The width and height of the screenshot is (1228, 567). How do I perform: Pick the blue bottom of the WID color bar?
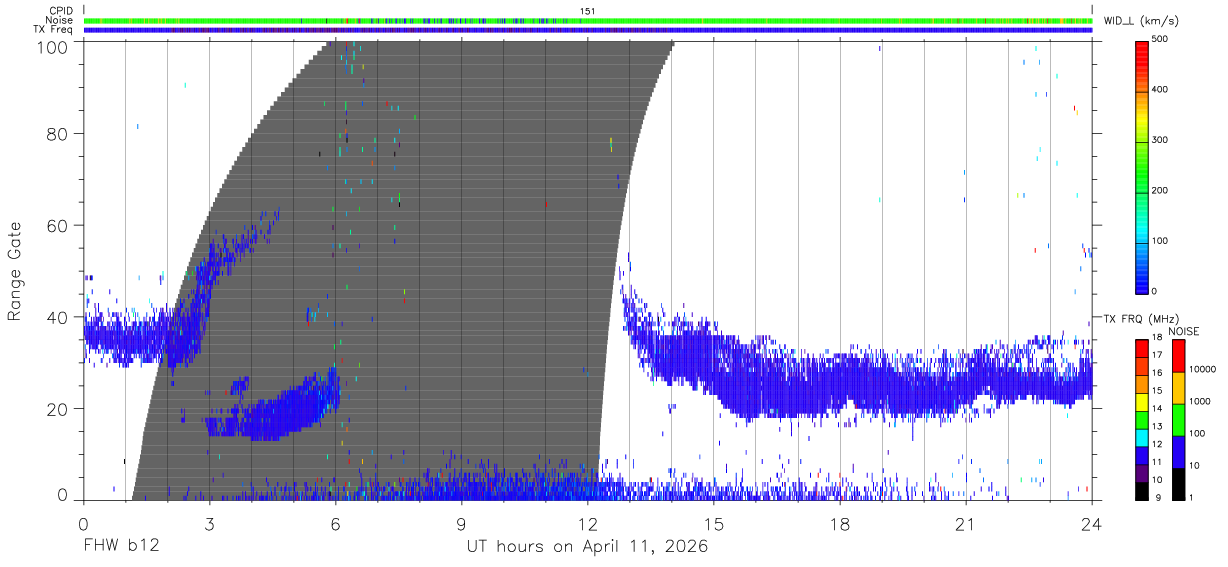(x=1141, y=280)
